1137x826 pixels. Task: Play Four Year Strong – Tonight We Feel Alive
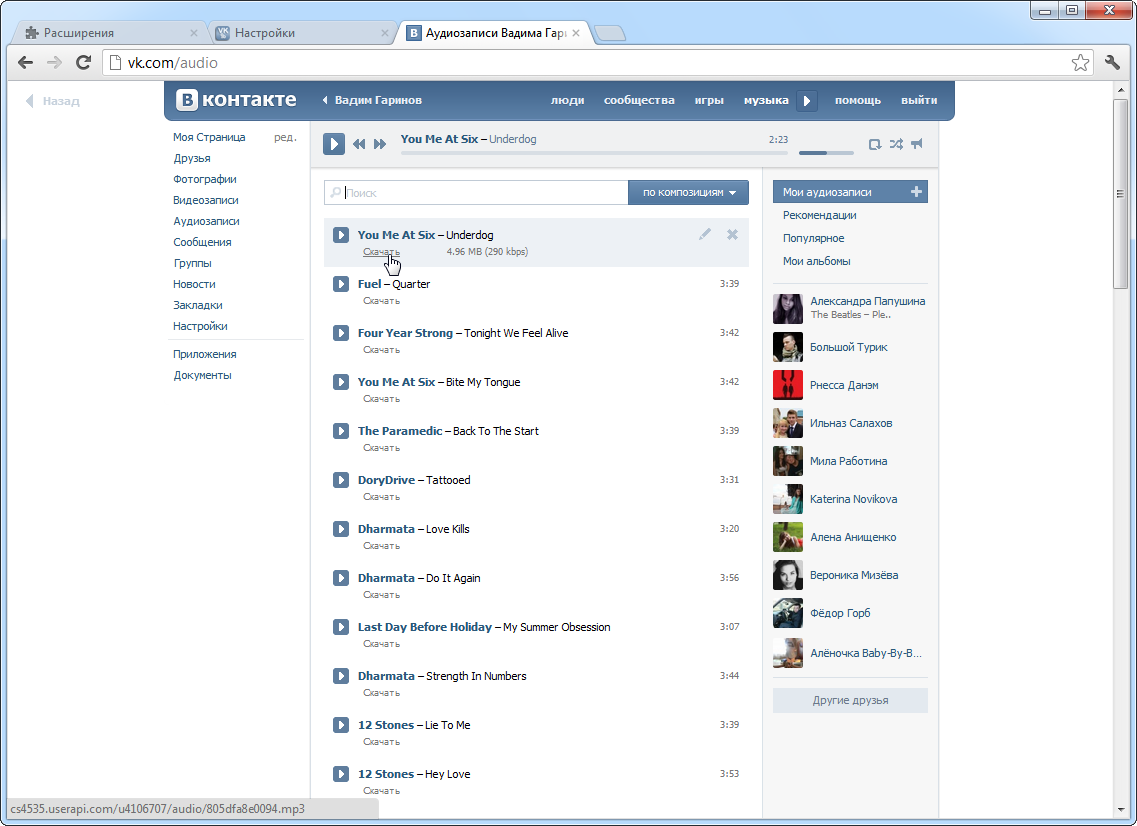[341, 333]
